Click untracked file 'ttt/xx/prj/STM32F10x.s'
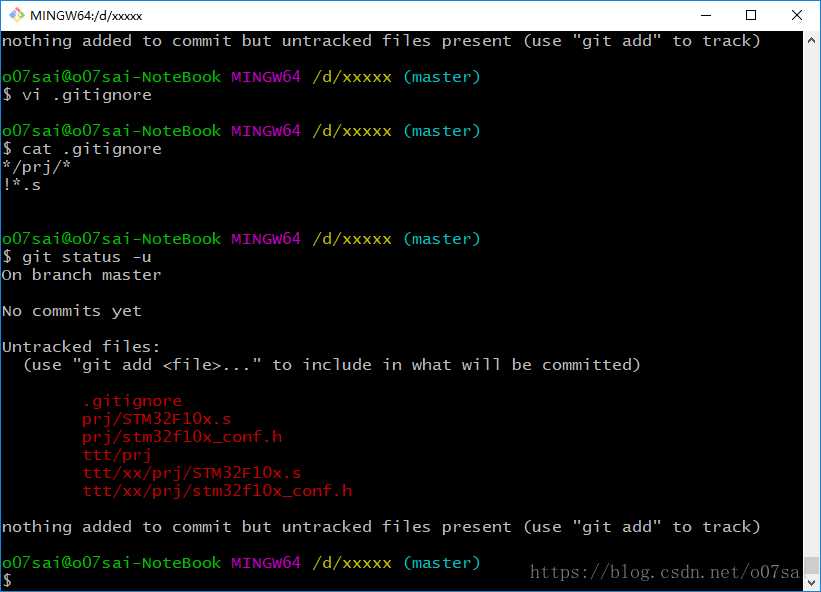 [x=192, y=473]
